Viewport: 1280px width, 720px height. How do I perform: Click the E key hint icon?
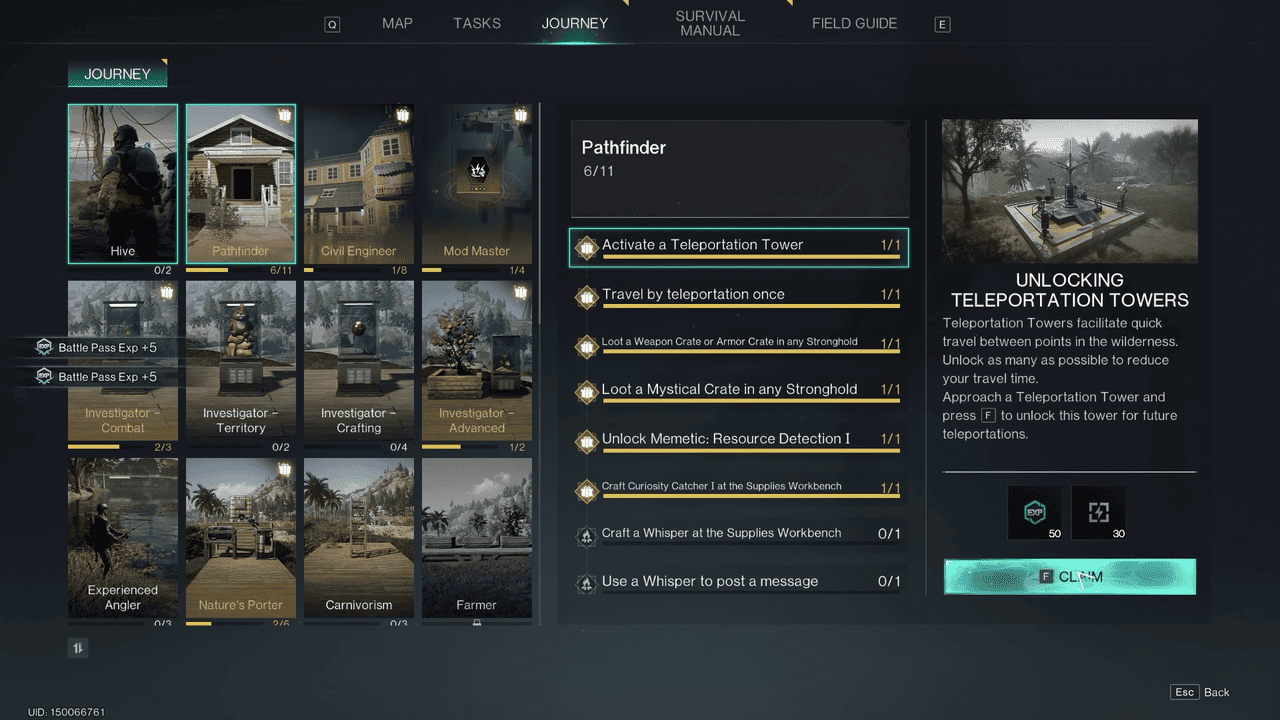(942, 25)
